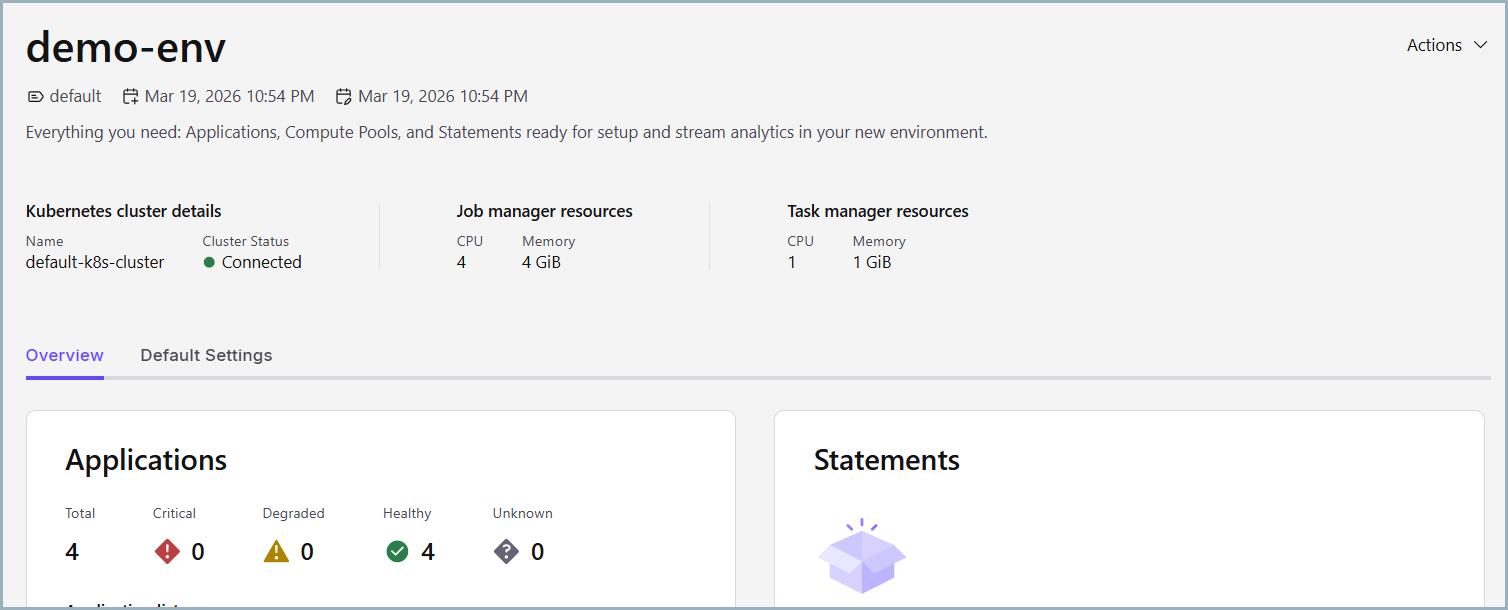
Task: Click the green Connected status dot
Action: tap(209, 263)
